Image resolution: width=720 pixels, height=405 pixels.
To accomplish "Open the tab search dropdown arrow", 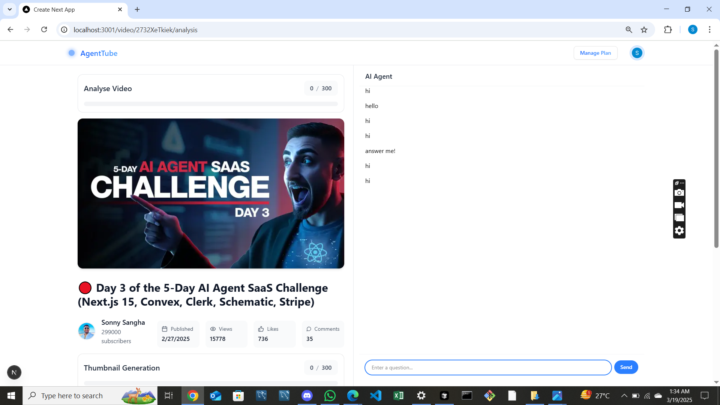I will [10, 9].
